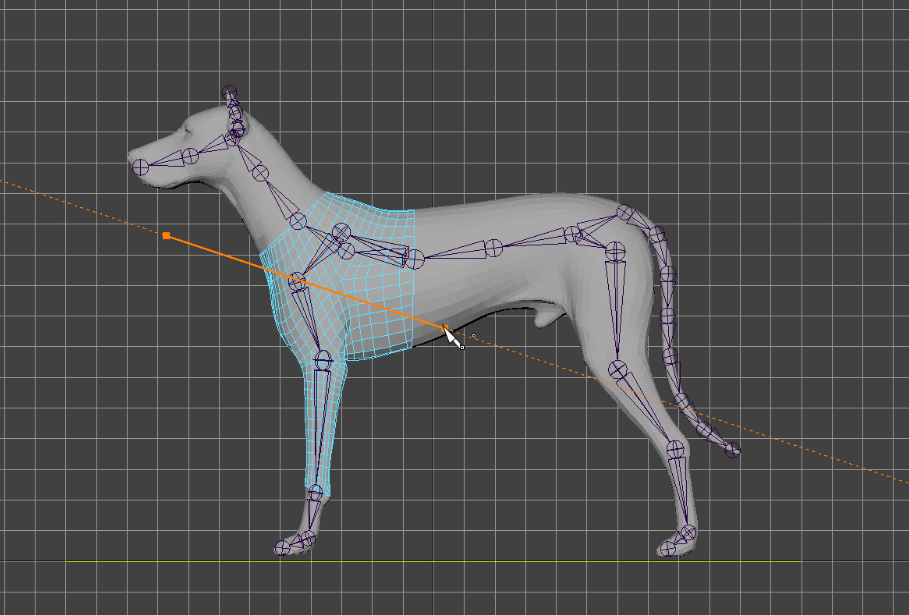909x615 pixels.
Task: Click the rear leg hock joint
Action: pos(674,447)
